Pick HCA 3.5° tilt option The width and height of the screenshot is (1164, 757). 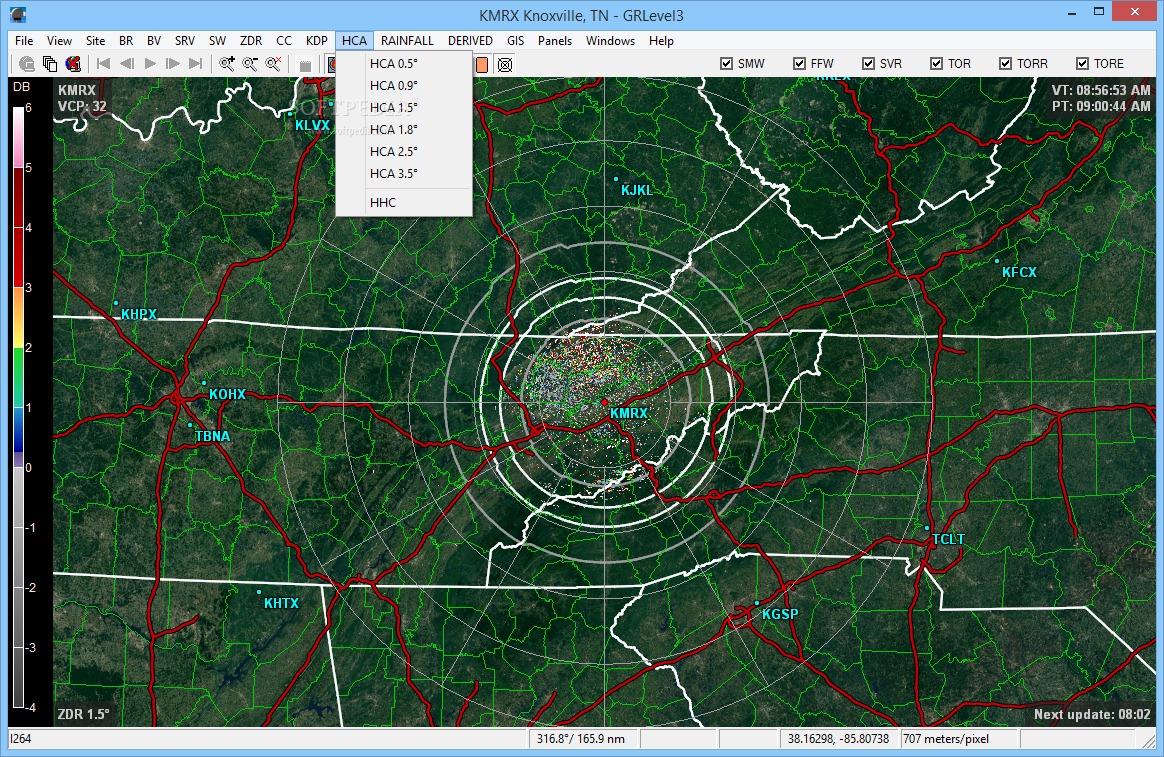coord(404,174)
